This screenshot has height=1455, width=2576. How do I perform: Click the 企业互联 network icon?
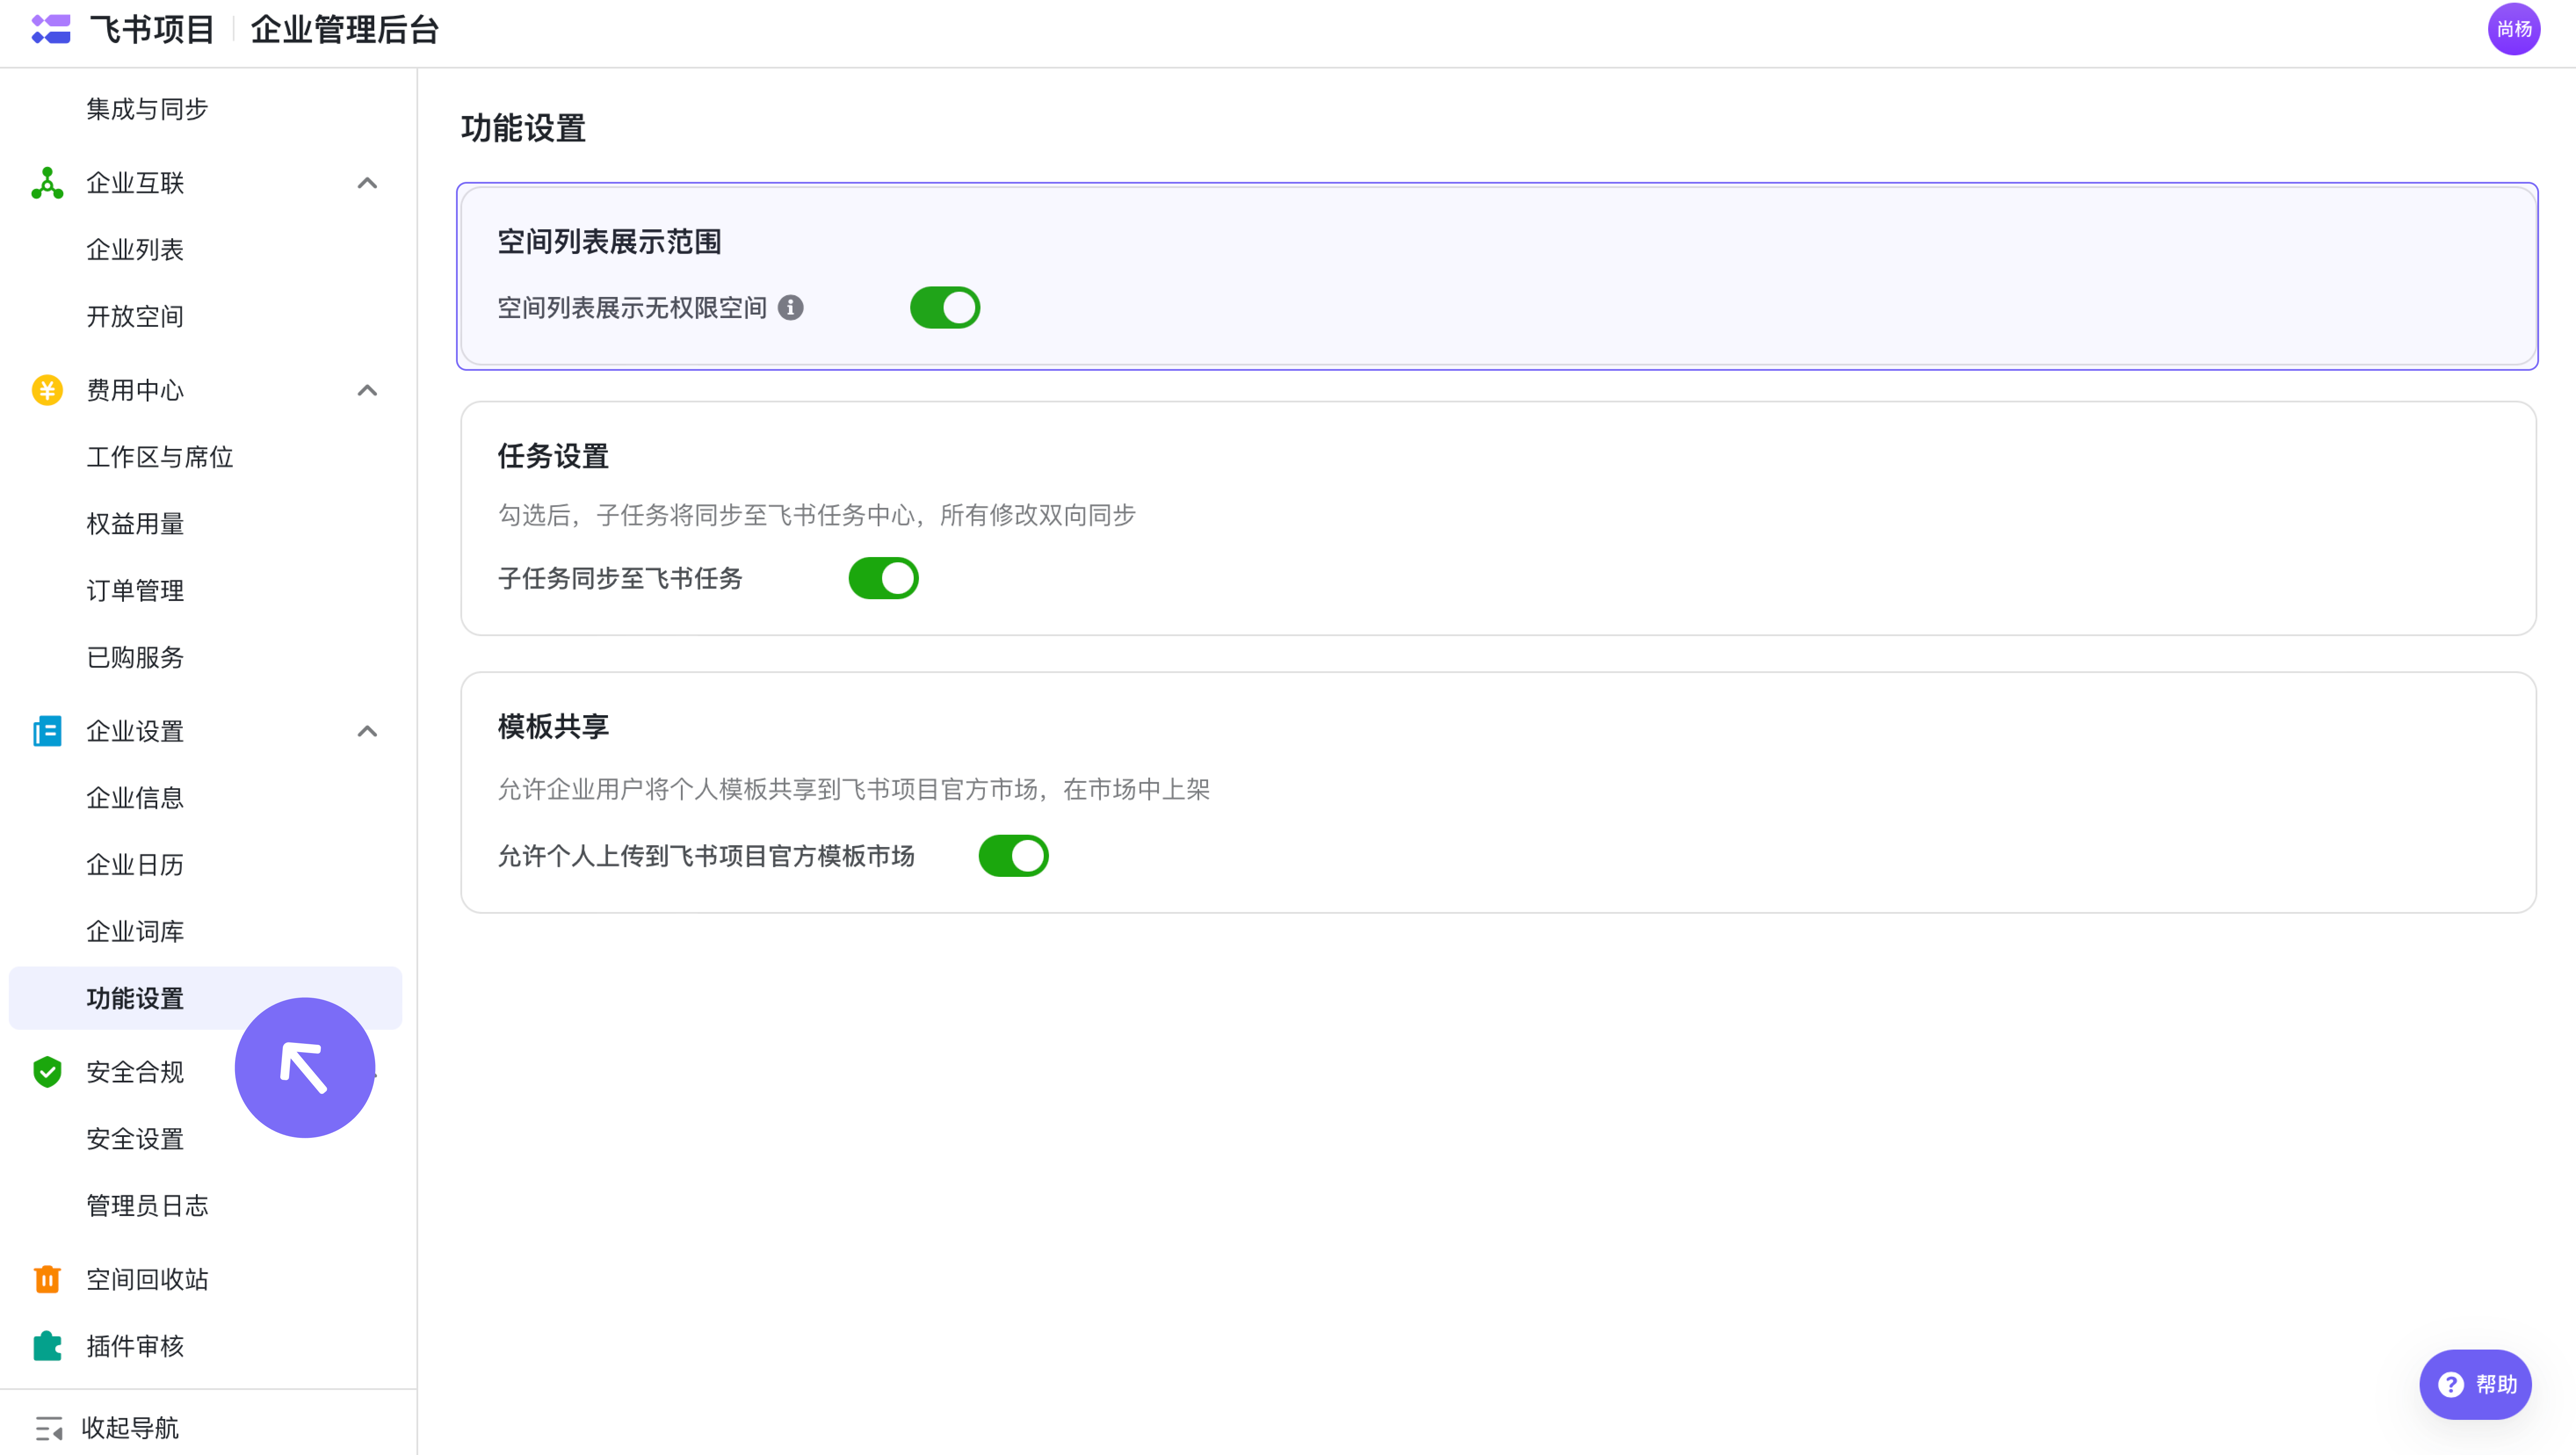pyautogui.click(x=47, y=183)
